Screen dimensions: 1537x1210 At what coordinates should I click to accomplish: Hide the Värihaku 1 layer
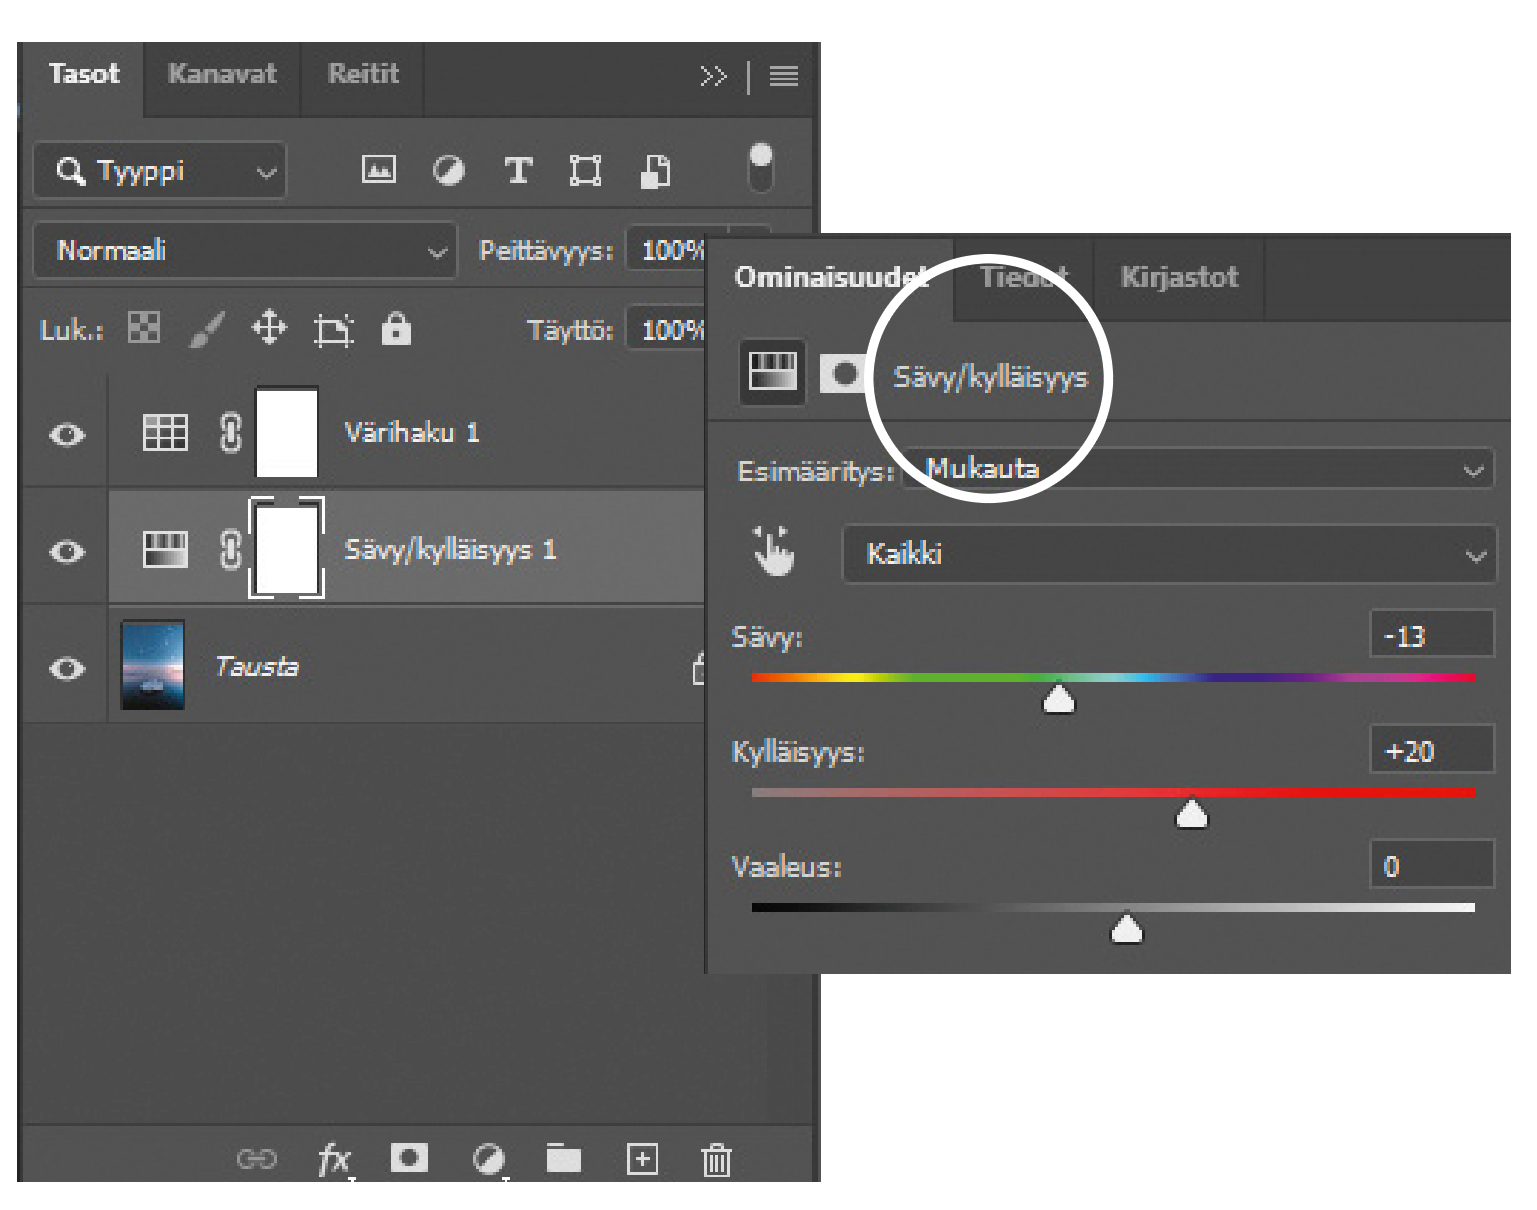click(67, 435)
